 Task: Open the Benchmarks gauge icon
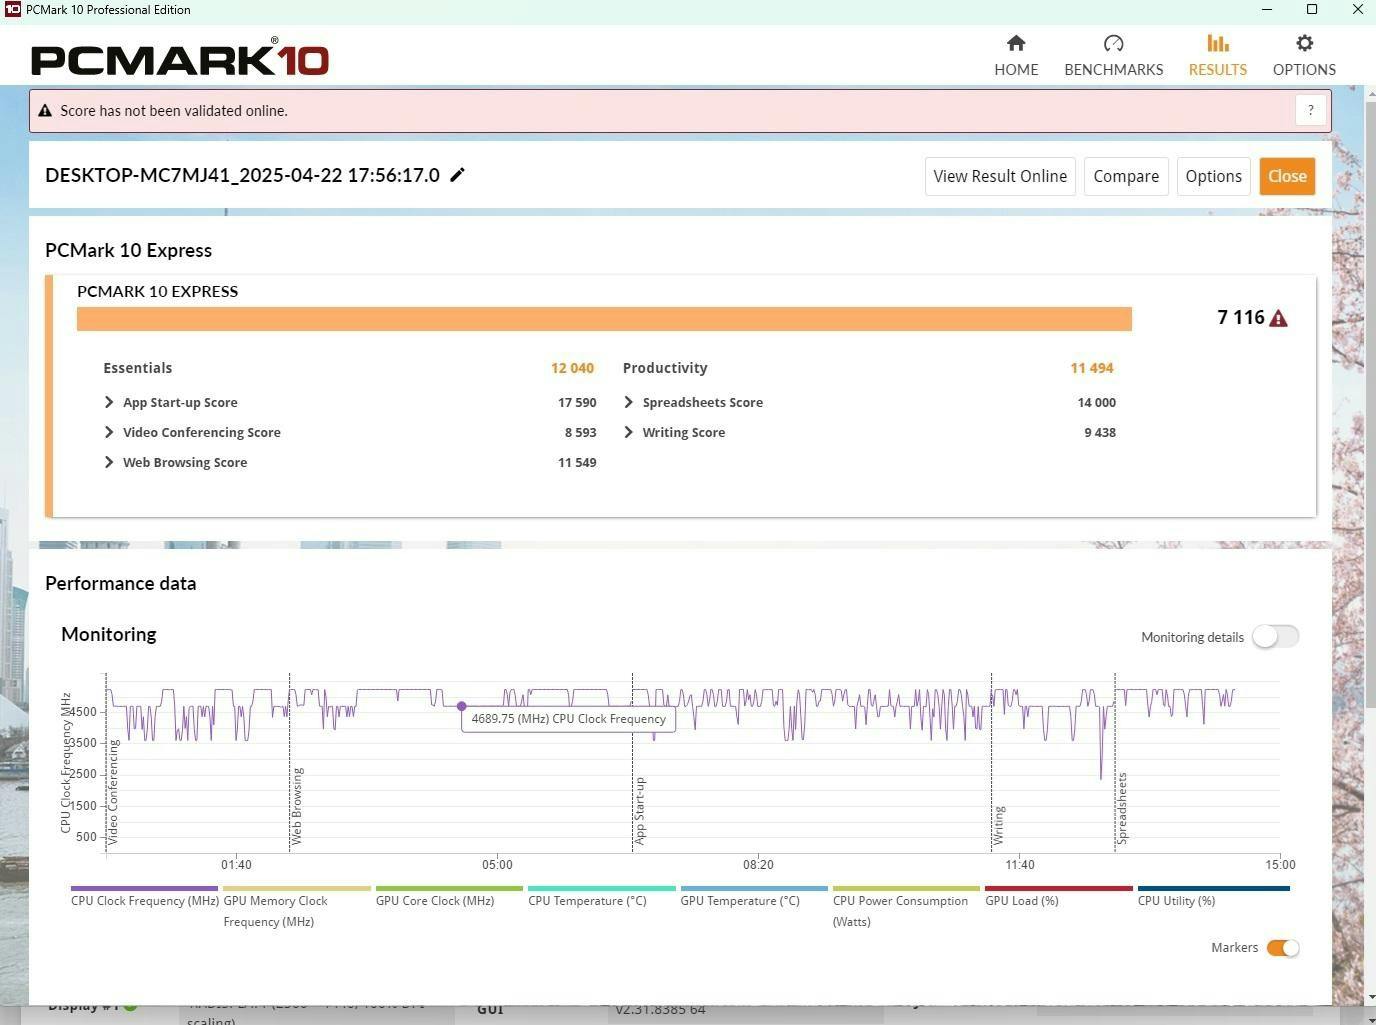tap(1113, 43)
